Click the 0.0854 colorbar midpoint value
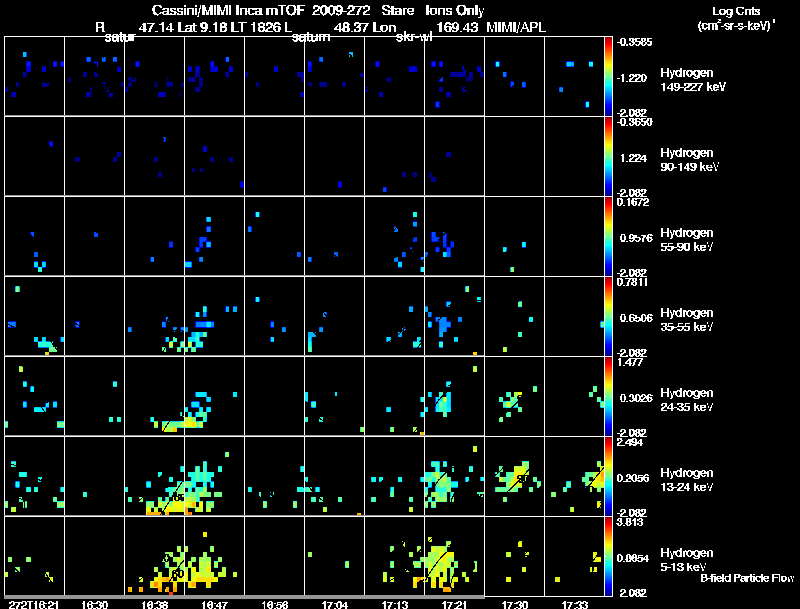The image size is (800, 609). [633, 559]
